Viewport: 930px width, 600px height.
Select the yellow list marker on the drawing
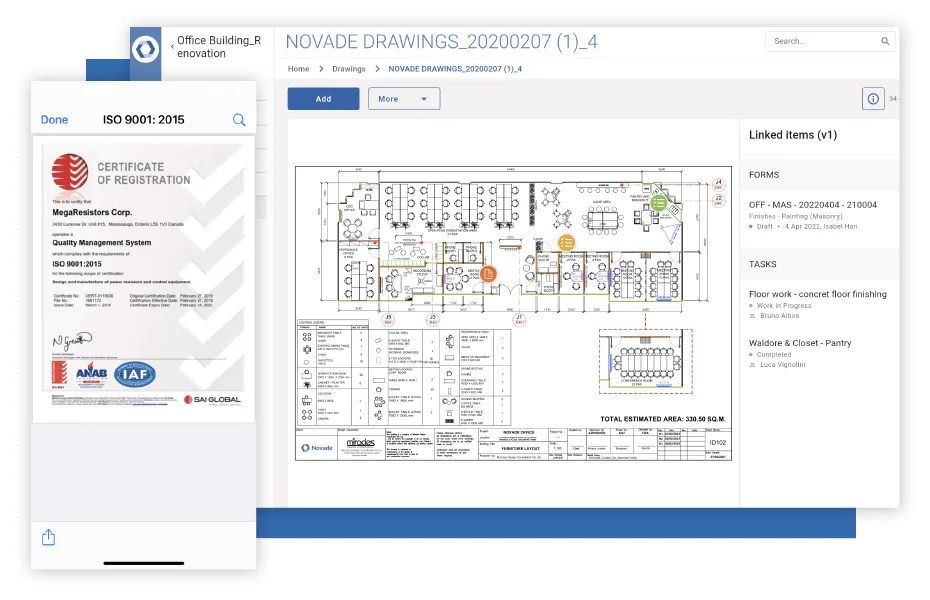(566, 242)
